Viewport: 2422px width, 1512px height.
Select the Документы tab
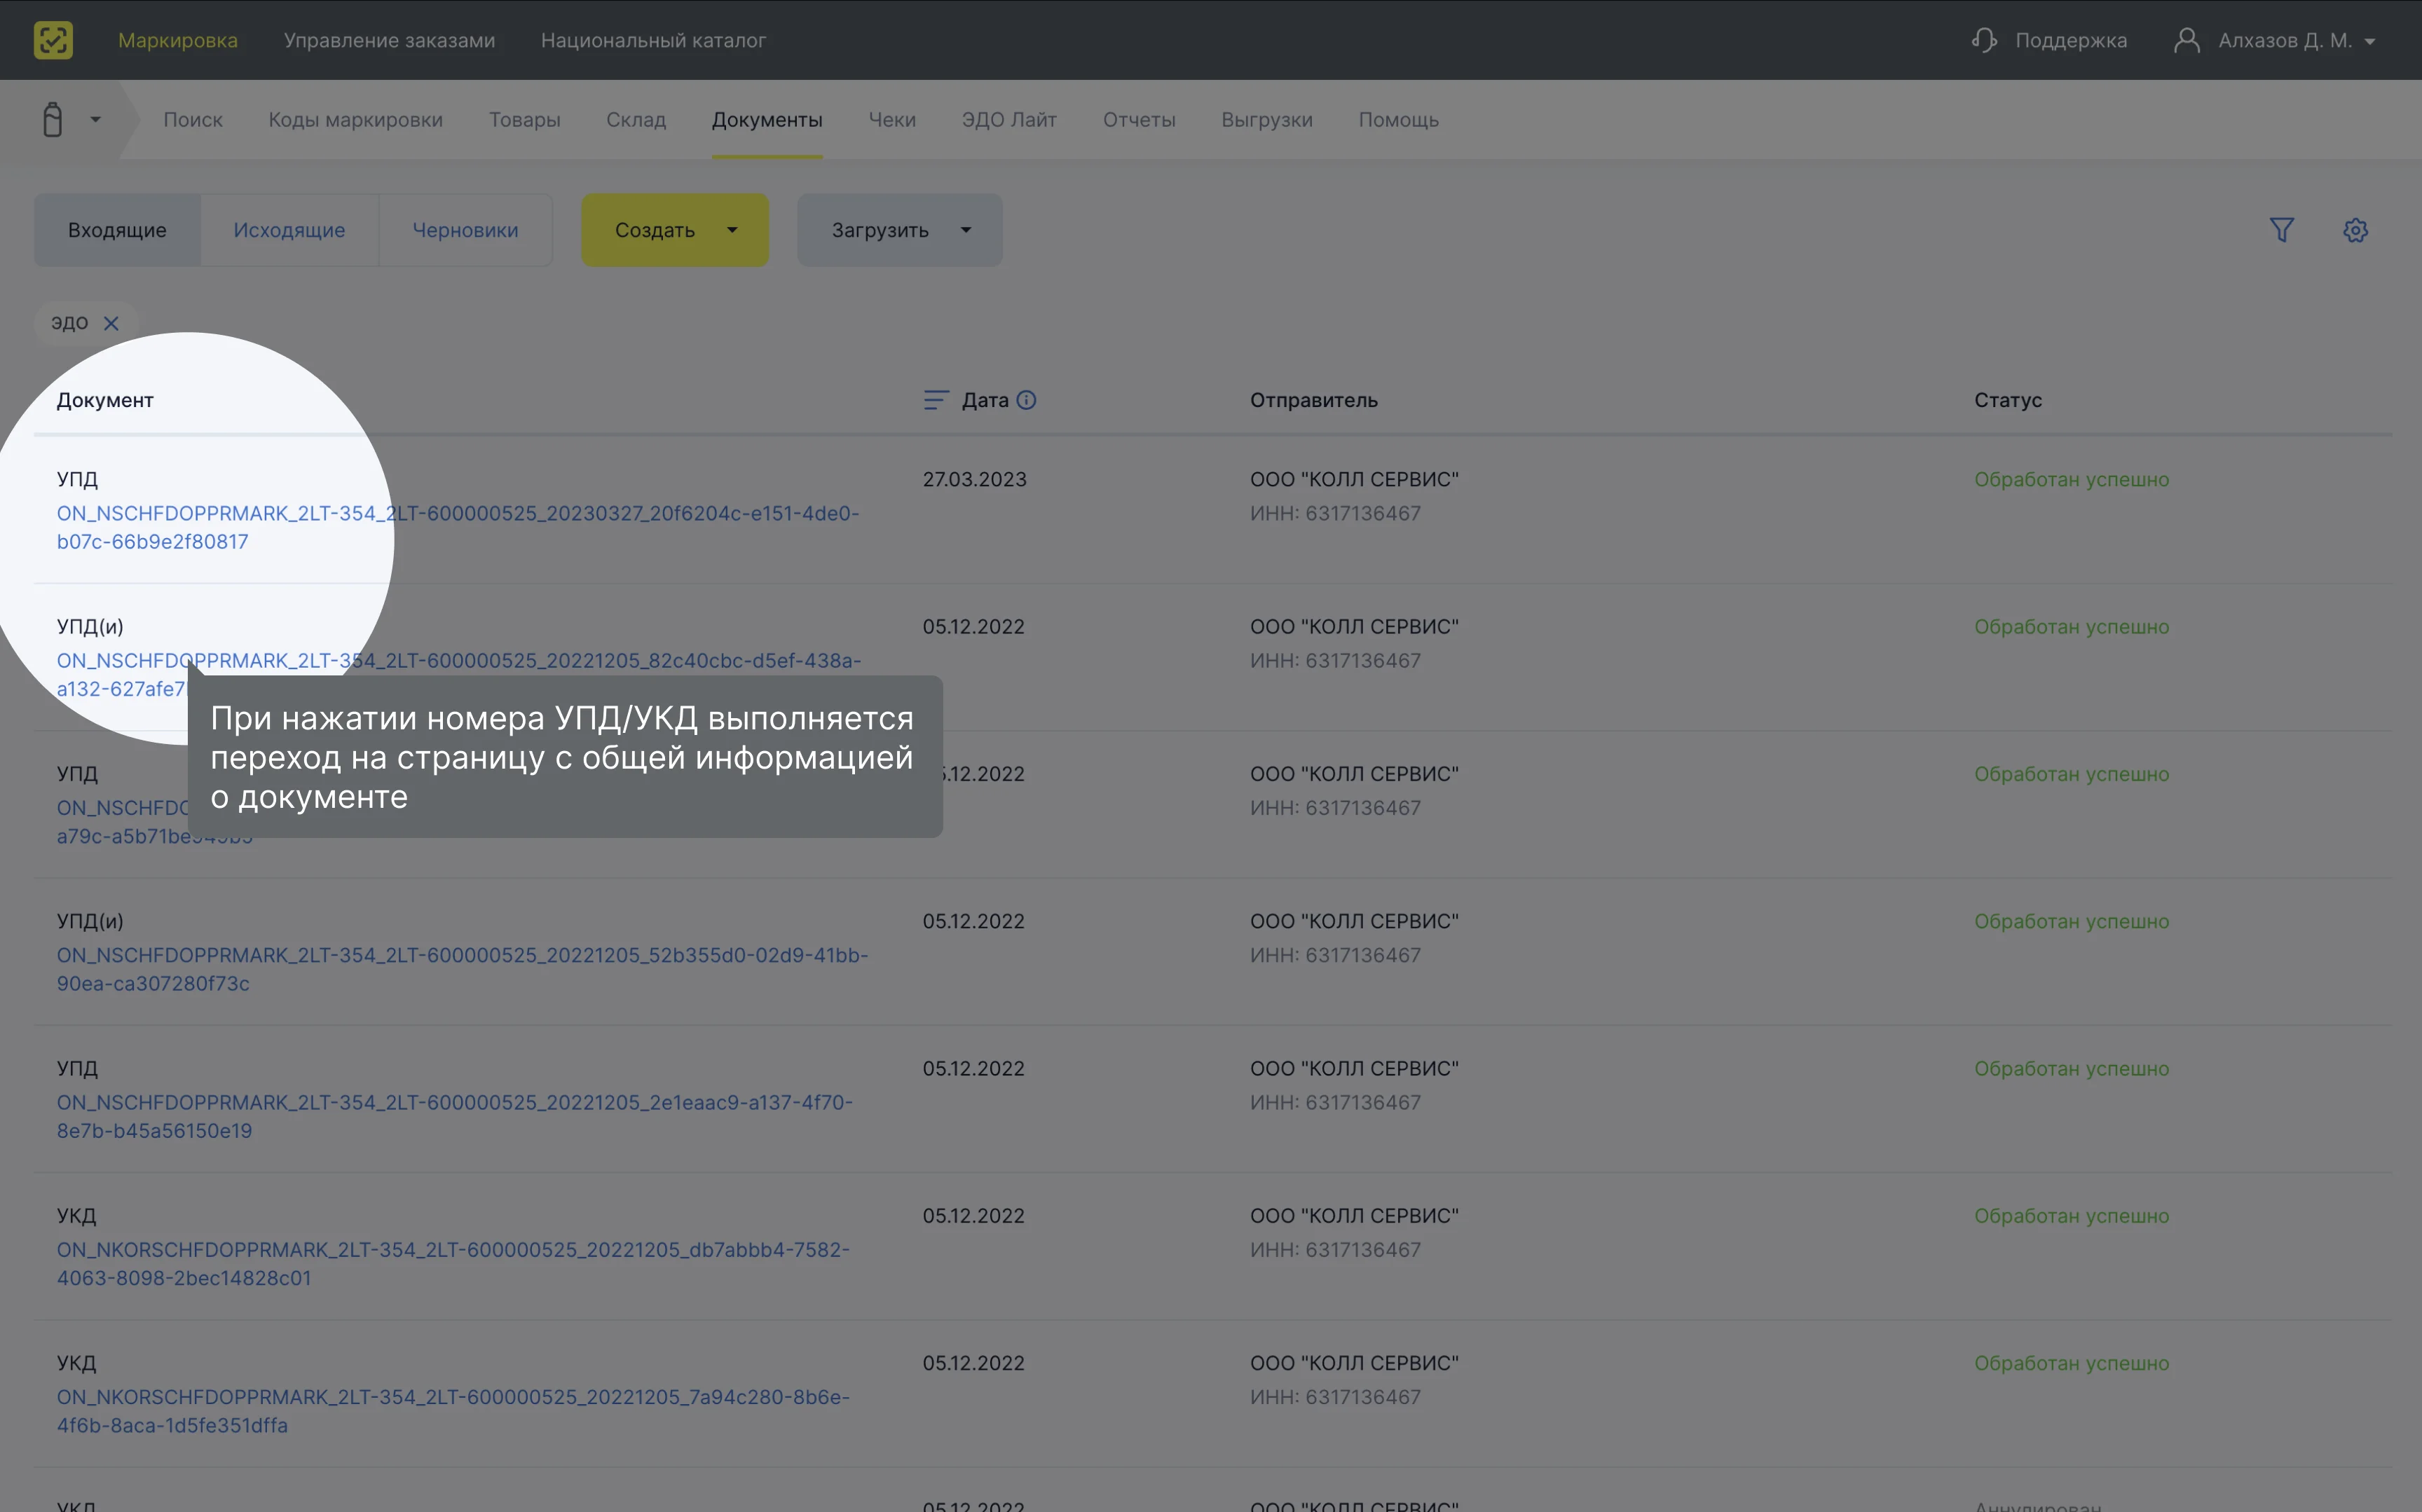click(767, 119)
